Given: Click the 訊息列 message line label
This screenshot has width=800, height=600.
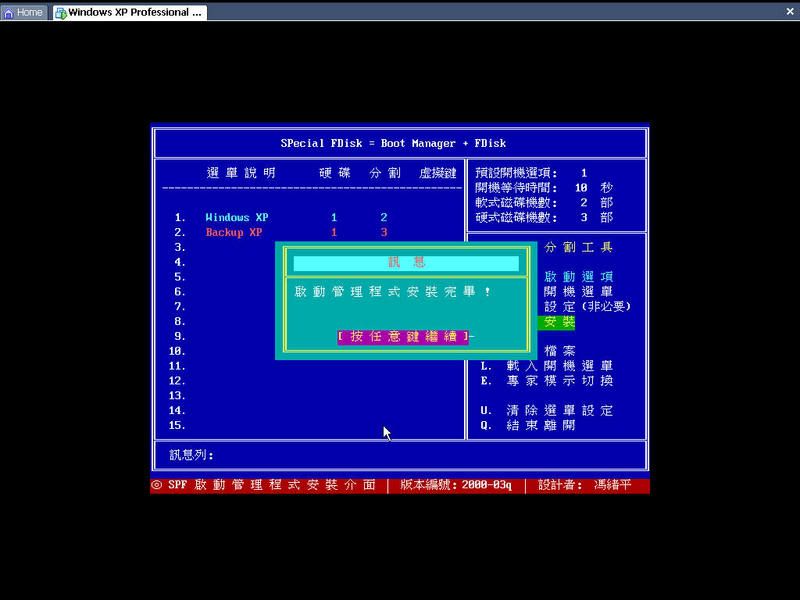Looking at the screenshot, I should click(191, 455).
